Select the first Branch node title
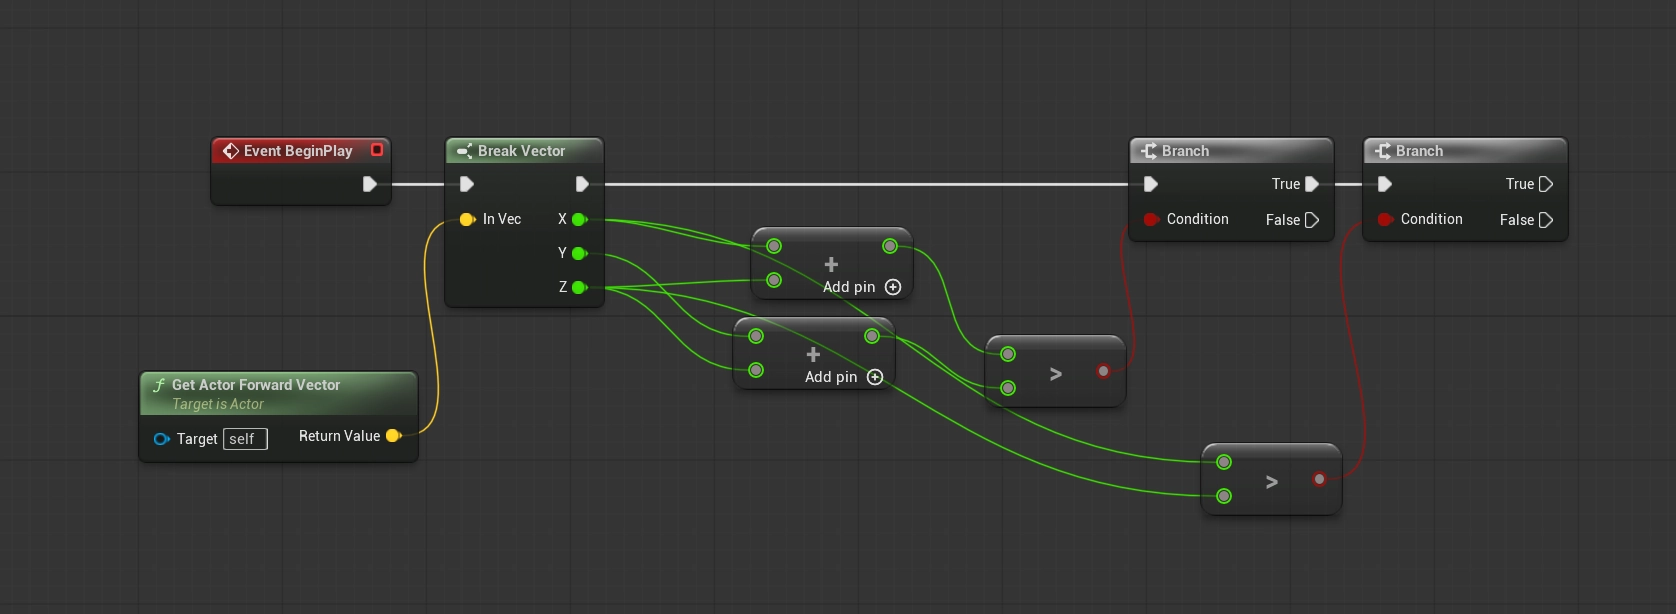The image size is (1676, 614). (1185, 151)
